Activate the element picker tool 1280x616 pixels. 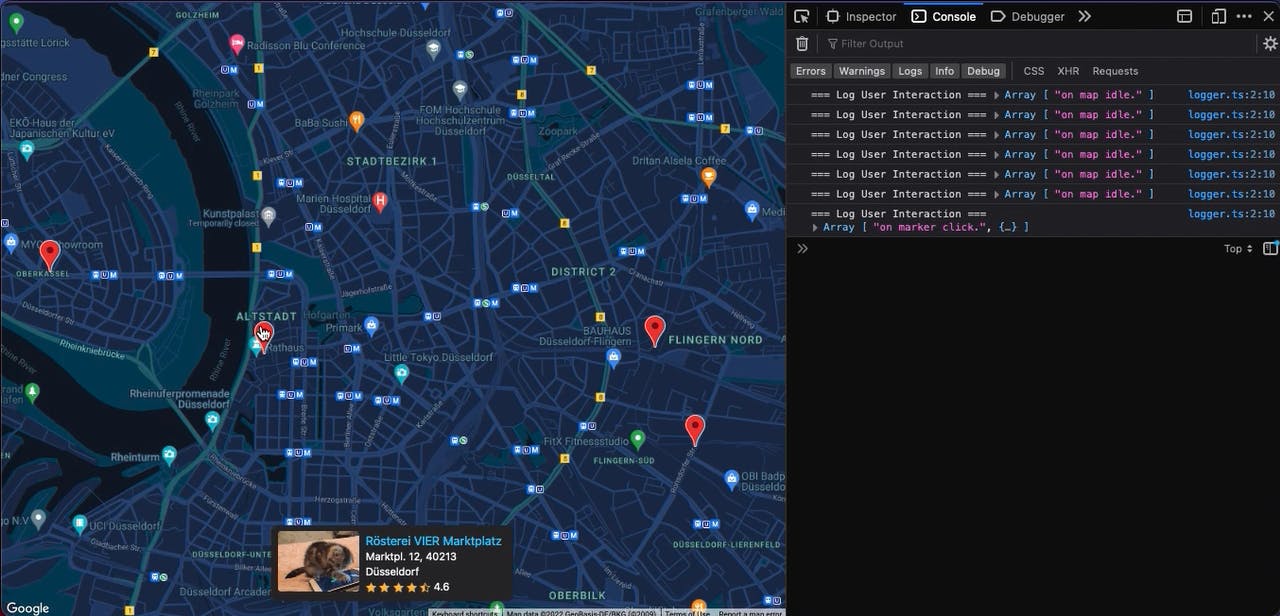pyautogui.click(x=802, y=16)
